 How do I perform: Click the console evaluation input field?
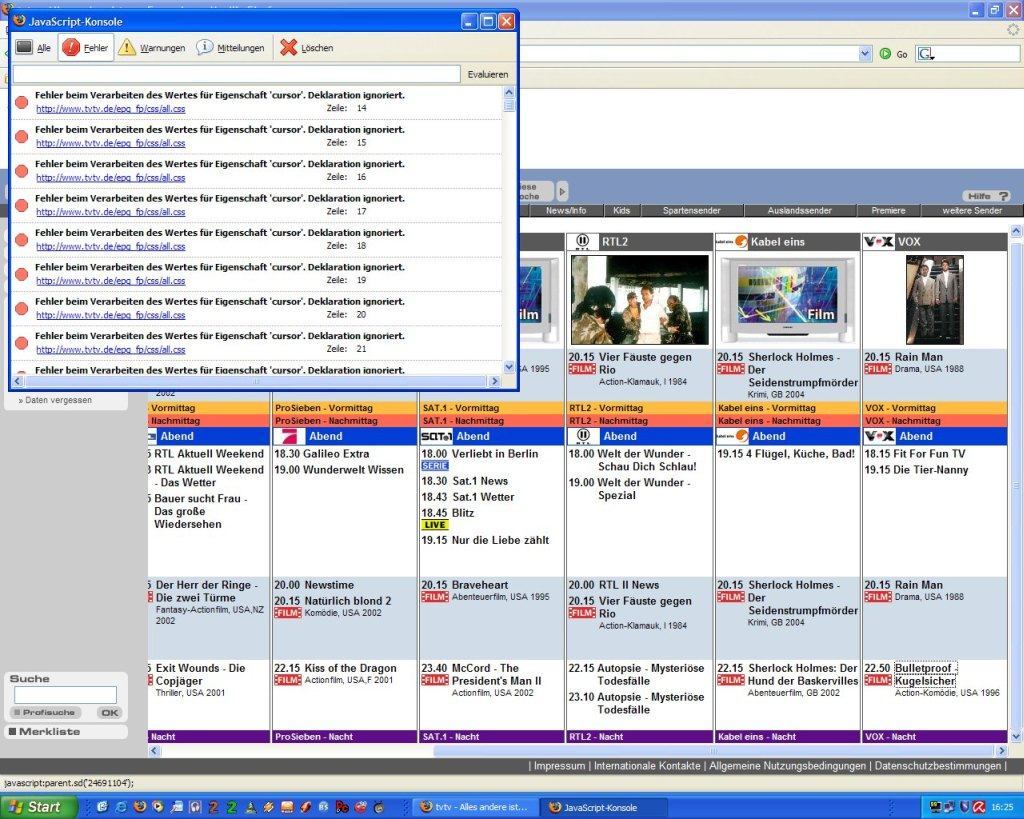pos(236,74)
